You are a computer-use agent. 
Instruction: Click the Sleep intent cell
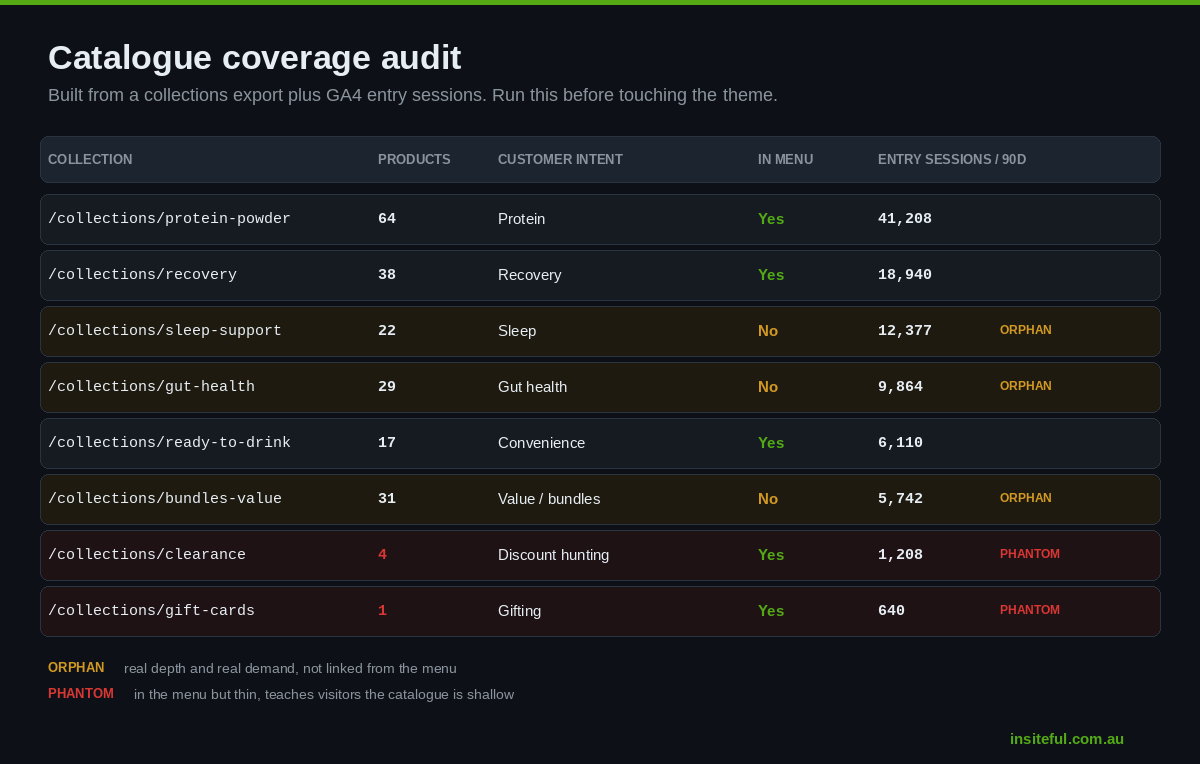pos(517,331)
